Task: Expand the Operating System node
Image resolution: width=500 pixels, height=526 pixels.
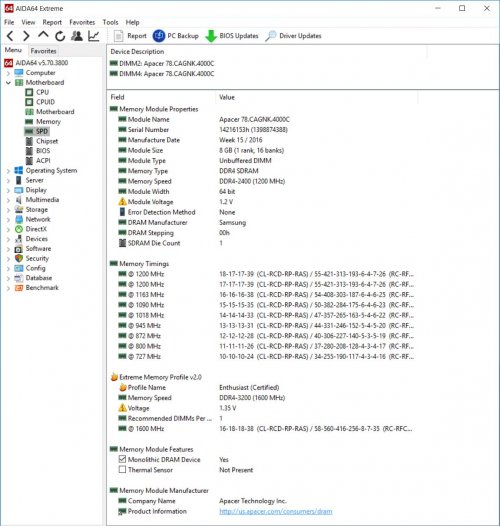Action: [8, 171]
